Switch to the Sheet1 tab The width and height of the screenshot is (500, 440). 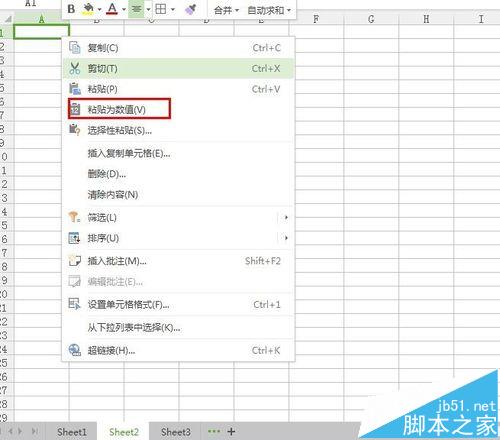click(x=72, y=432)
